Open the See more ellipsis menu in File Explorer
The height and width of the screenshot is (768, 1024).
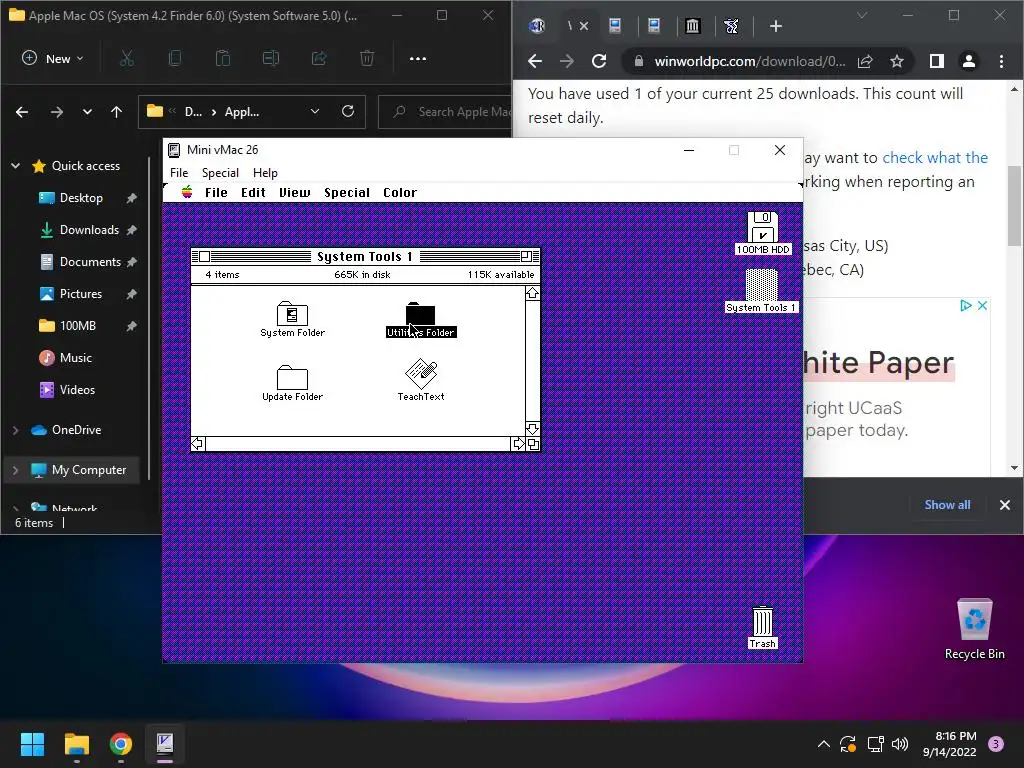(418, 59)
